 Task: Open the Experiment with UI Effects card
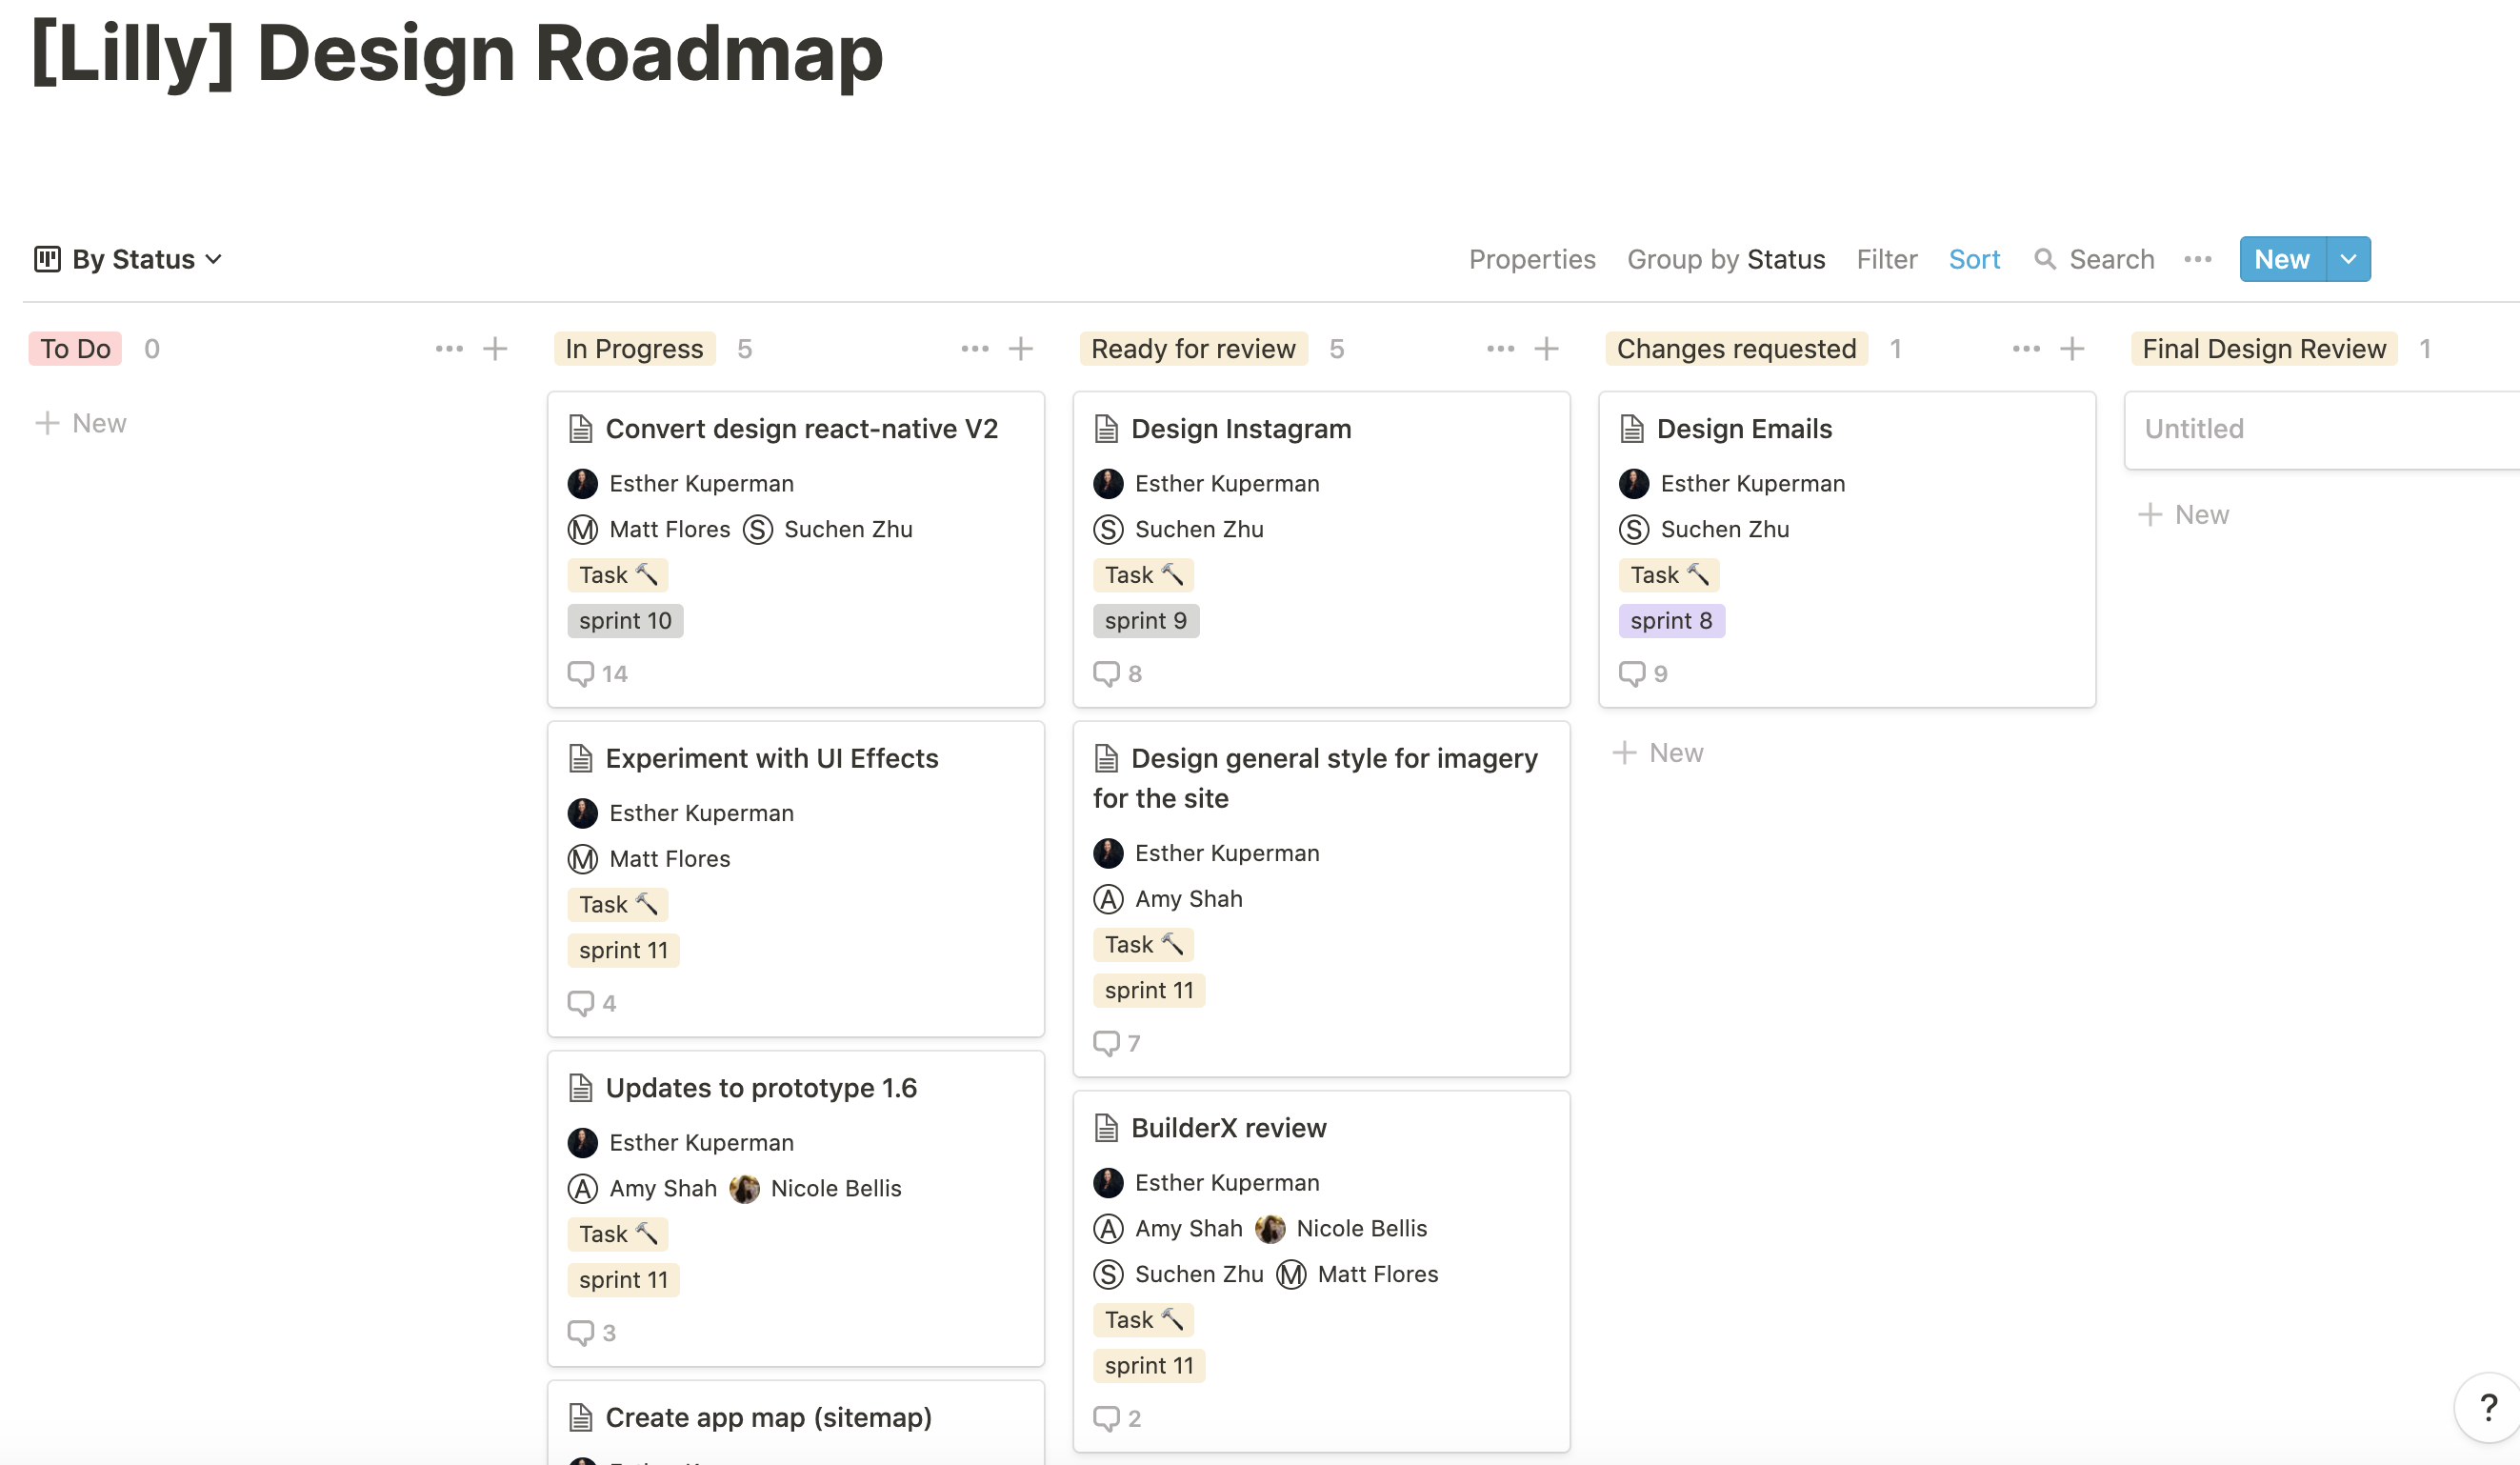[x=771, y=758]
